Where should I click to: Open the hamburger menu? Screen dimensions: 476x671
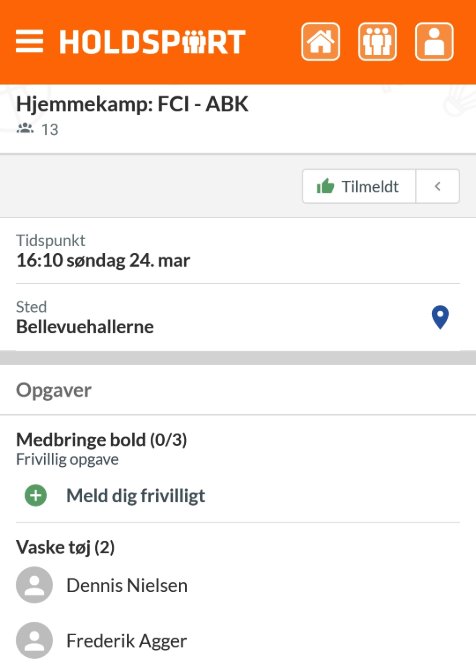coord(30,42)
